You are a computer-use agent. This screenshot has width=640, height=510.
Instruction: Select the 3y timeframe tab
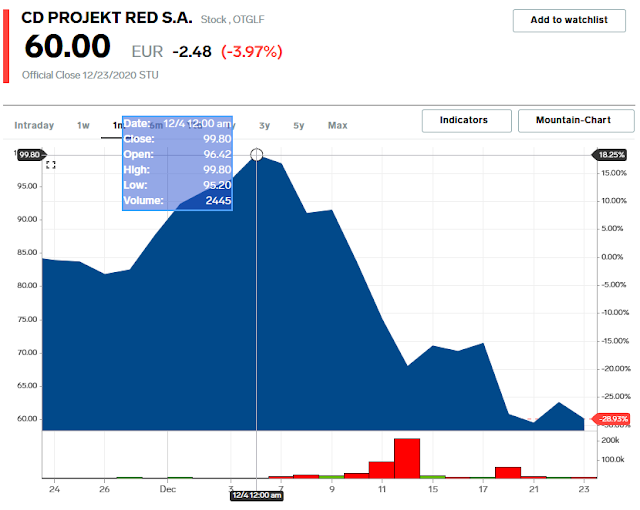tap(264, 125)
